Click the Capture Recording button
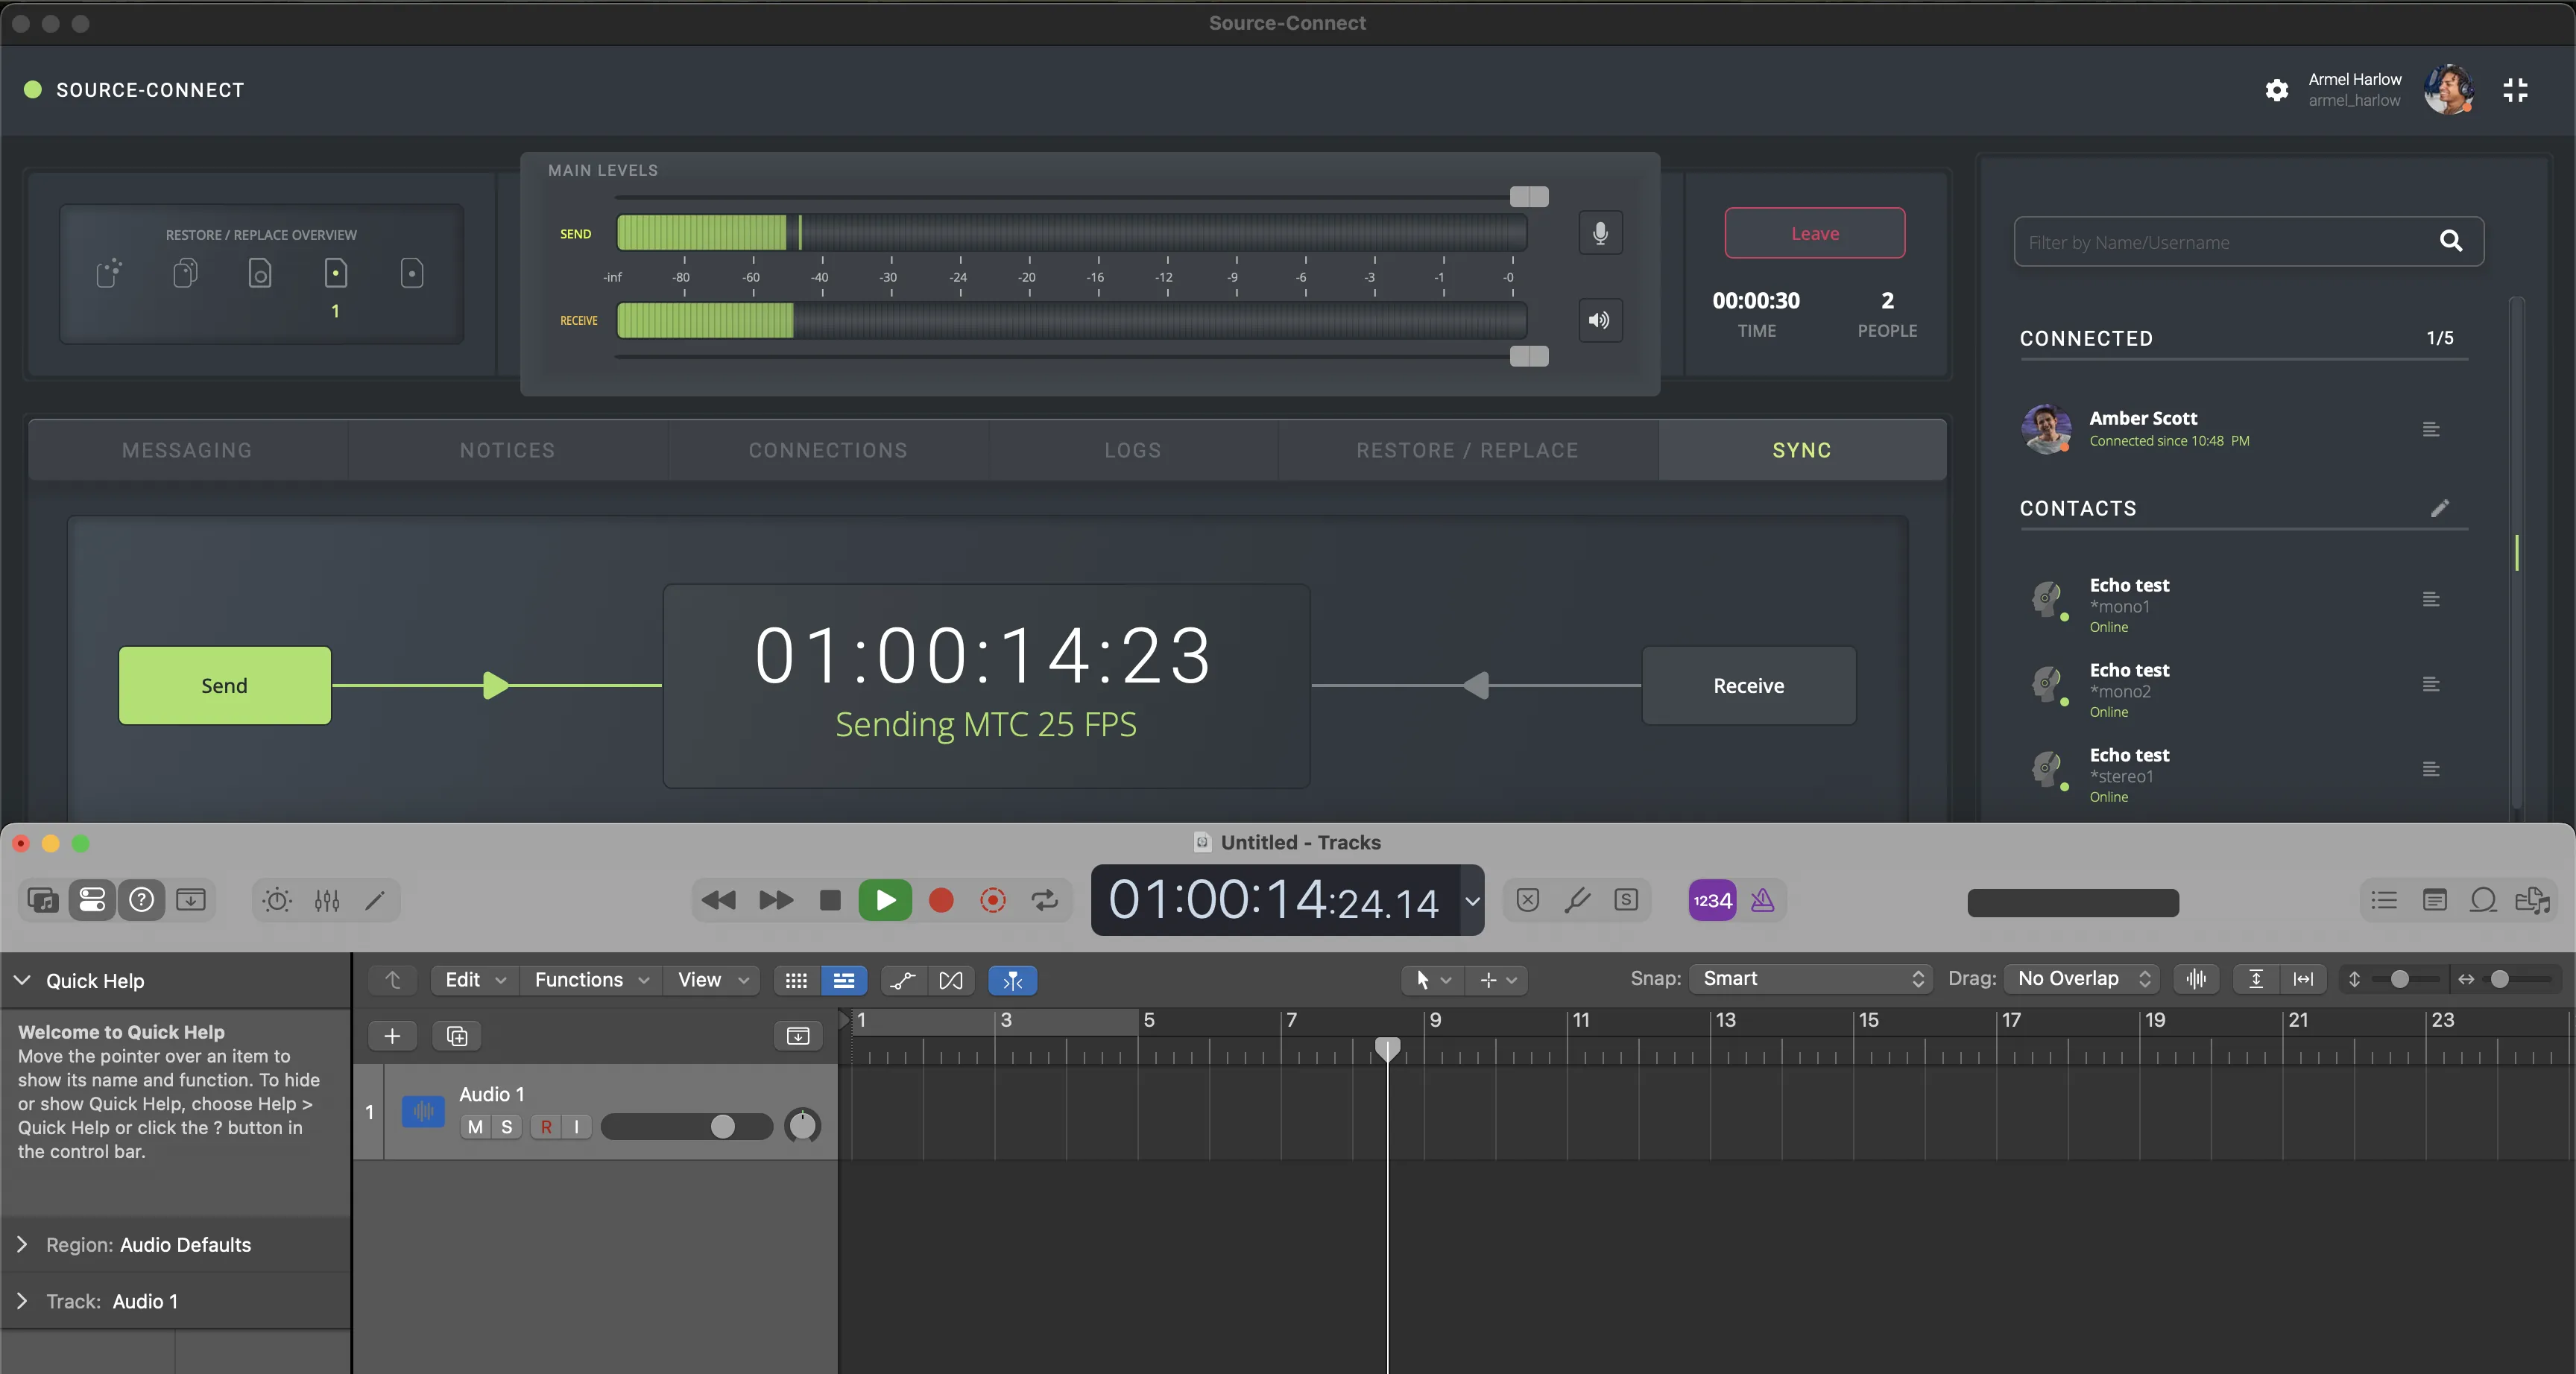Viewport: 2576px width, 1374px height. pyautogui.click(x=993, y=900)
